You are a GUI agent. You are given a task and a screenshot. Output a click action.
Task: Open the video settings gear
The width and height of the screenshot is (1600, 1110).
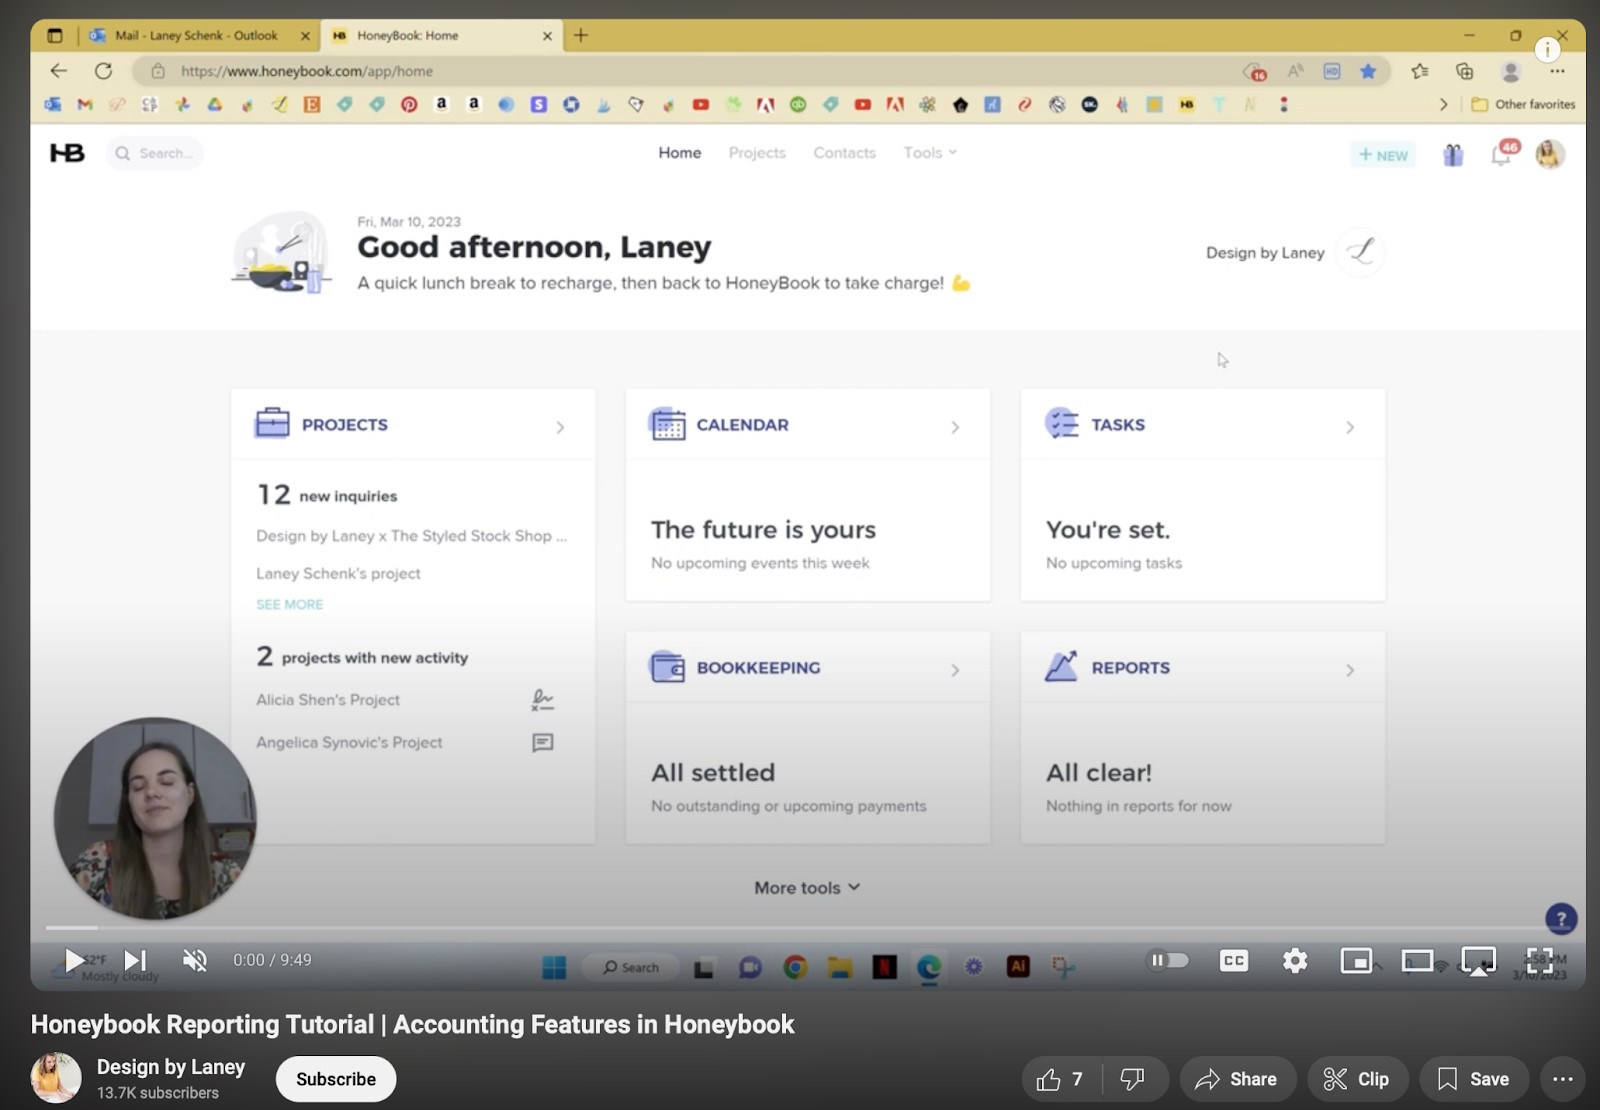pos(1295,961)
